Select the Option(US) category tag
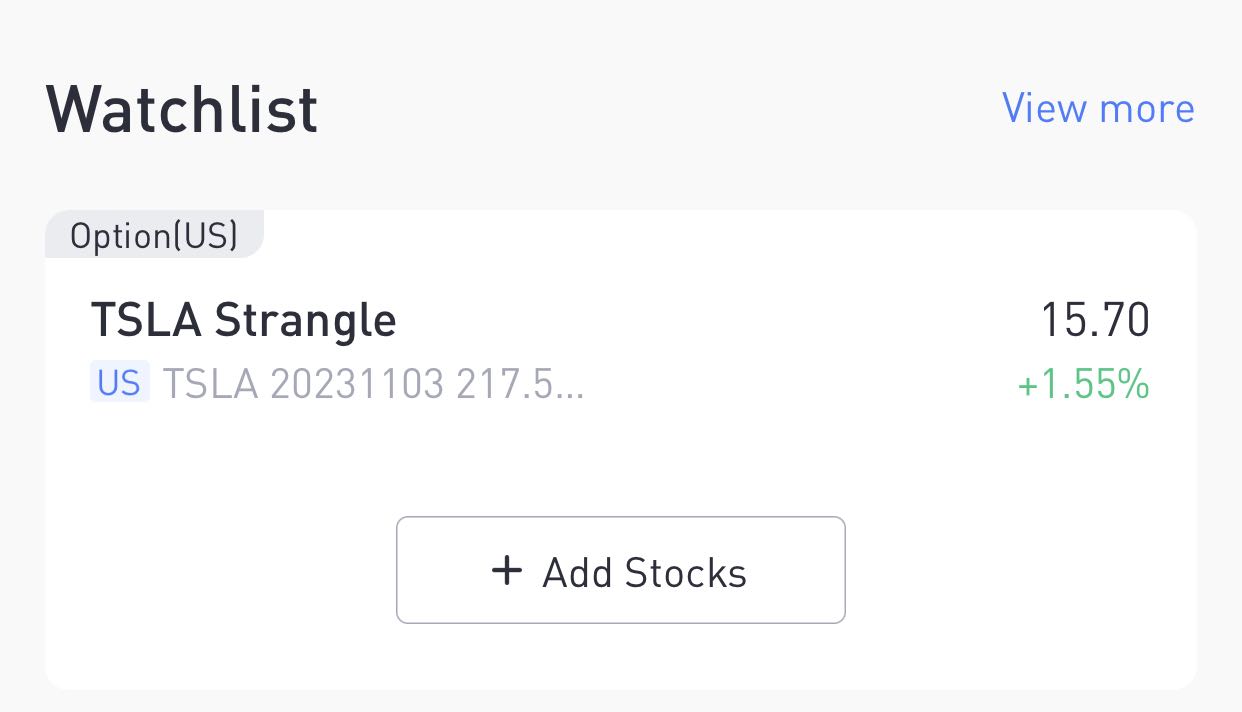The height and width of the screenshot is (712, 1242). click(x=154, y=236)
